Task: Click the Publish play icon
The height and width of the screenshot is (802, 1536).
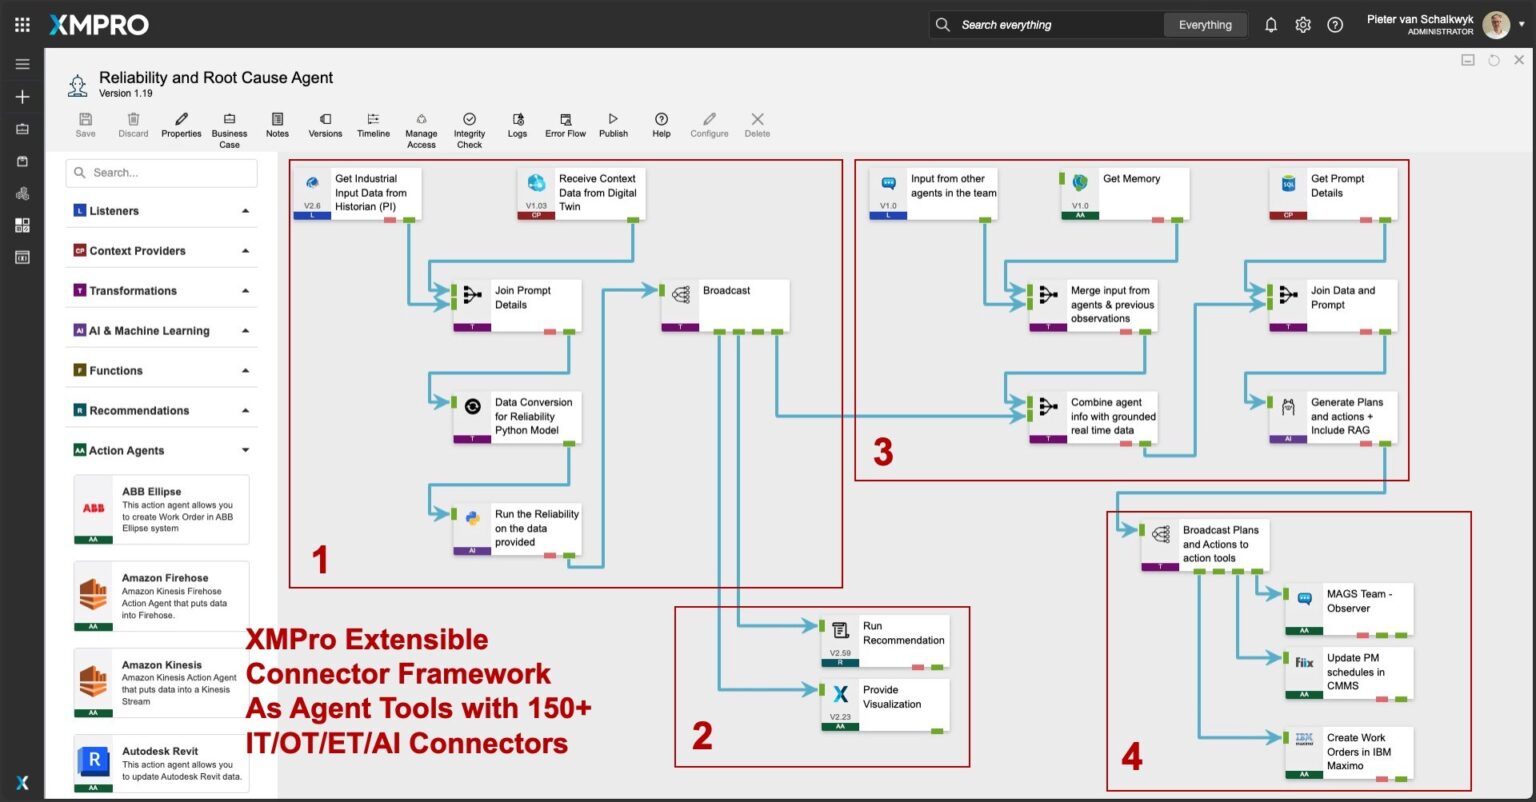Action: [x=613, y=124]
